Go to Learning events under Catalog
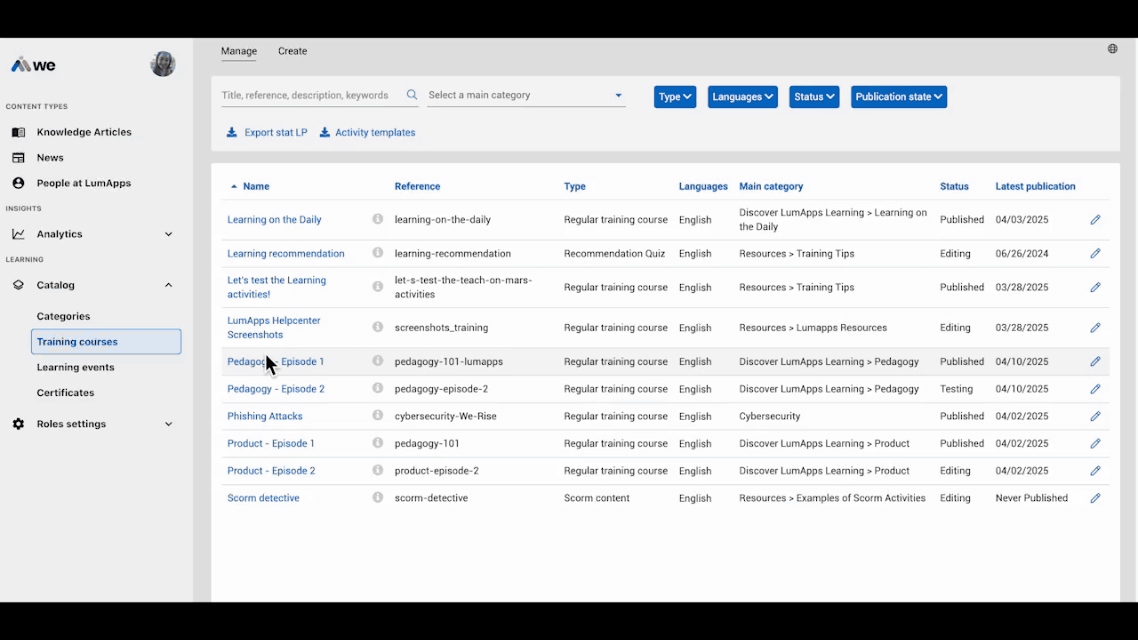Screen dimensions: 1138x640 (75, 367)
